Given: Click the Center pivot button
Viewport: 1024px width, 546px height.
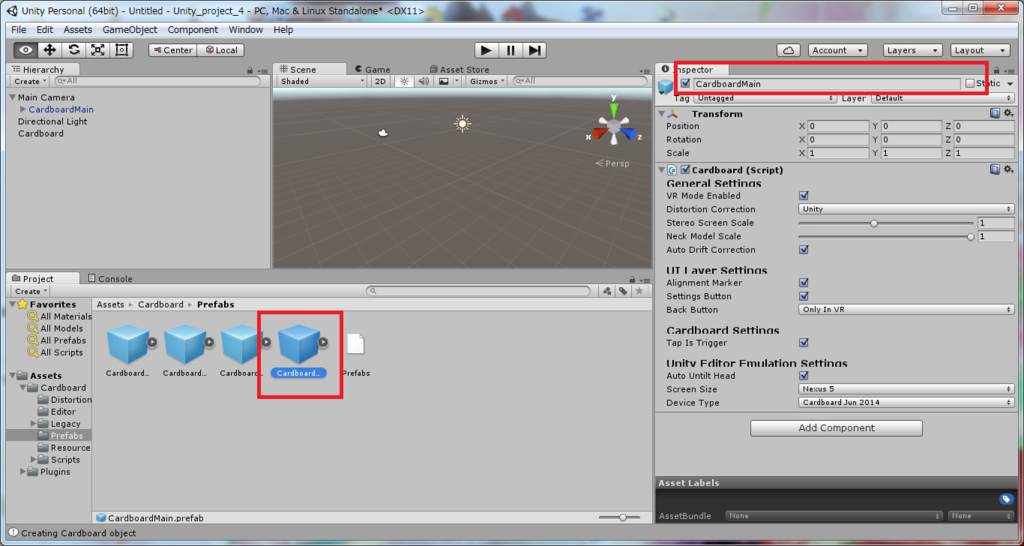Looking at the screenshot, I should pos(172,50).
